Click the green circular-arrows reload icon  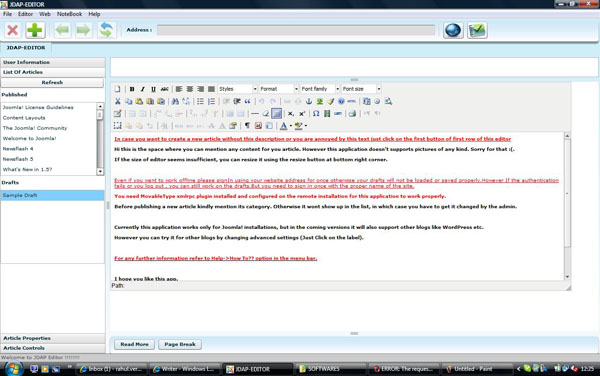coord(106,30)
